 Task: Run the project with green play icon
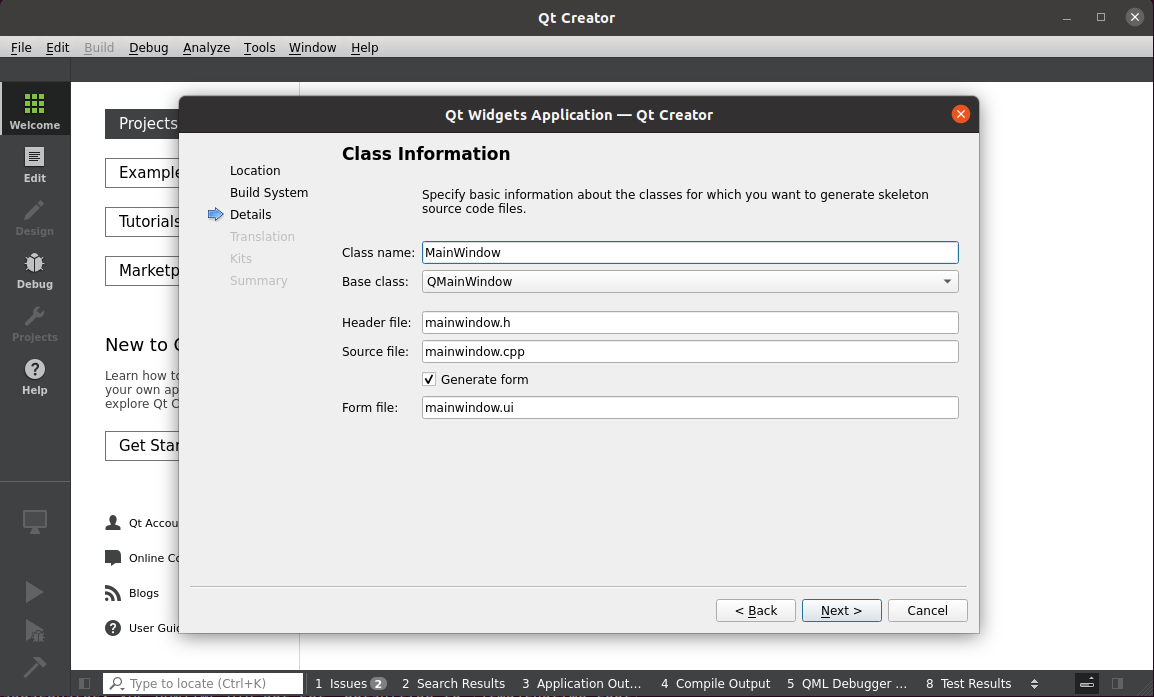[35, 592]
